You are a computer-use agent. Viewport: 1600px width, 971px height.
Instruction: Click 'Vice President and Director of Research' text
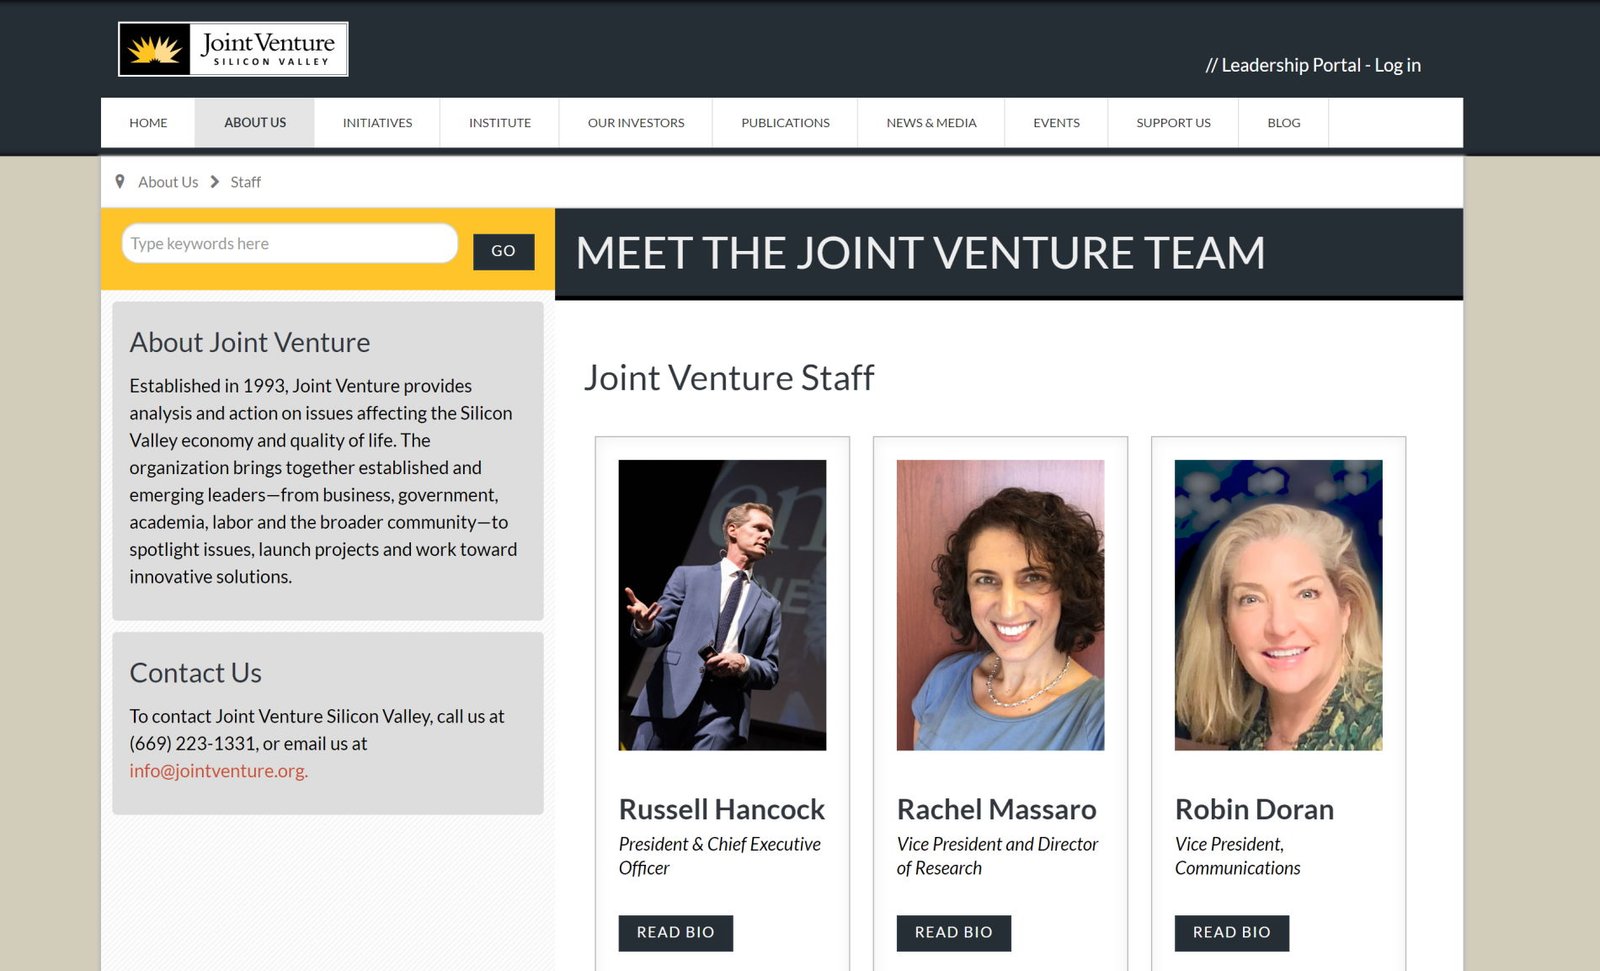click(998, 856)
